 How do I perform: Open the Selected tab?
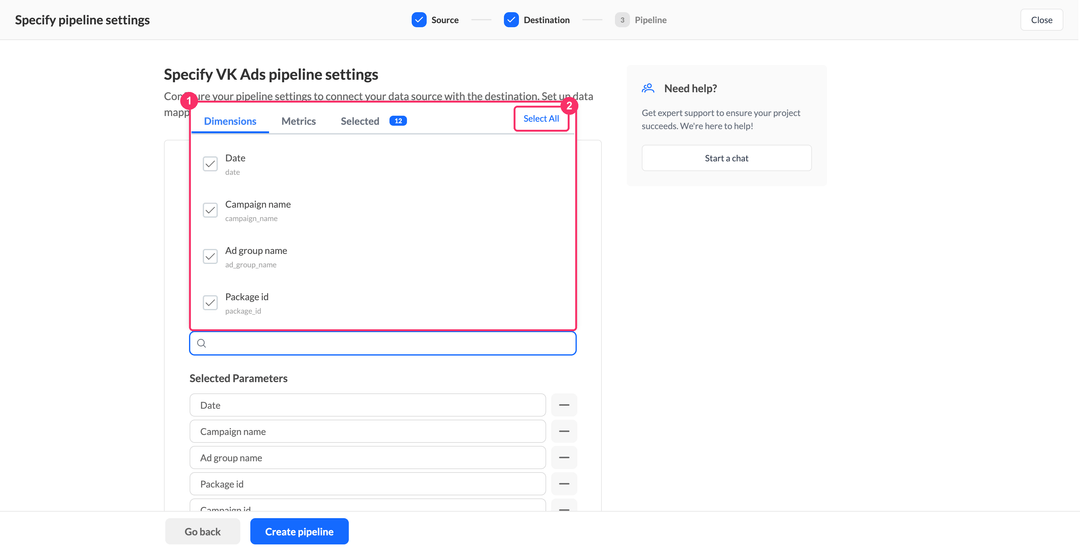tap(360, 121)
